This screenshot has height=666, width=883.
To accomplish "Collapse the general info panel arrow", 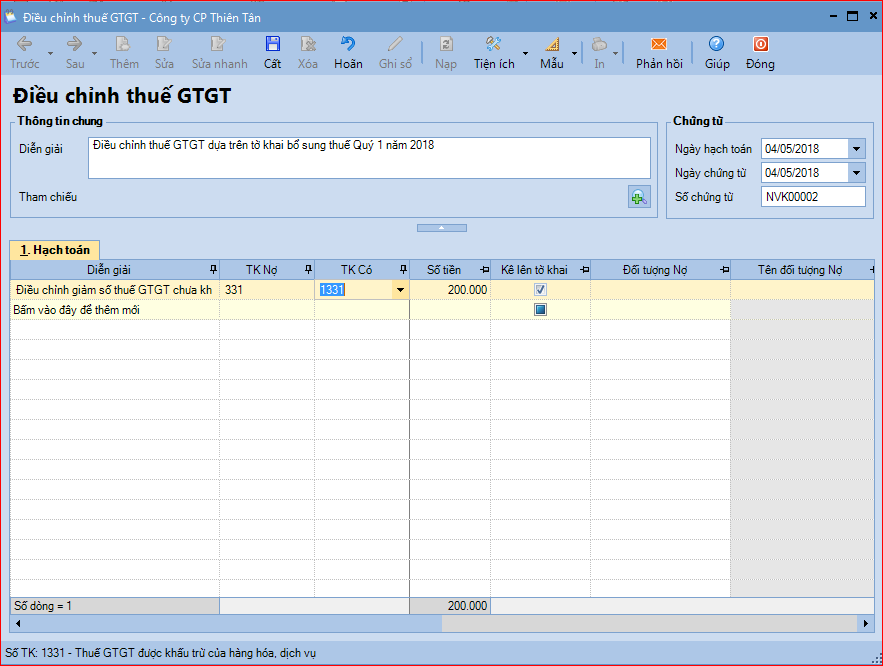I will pos(441,228).
